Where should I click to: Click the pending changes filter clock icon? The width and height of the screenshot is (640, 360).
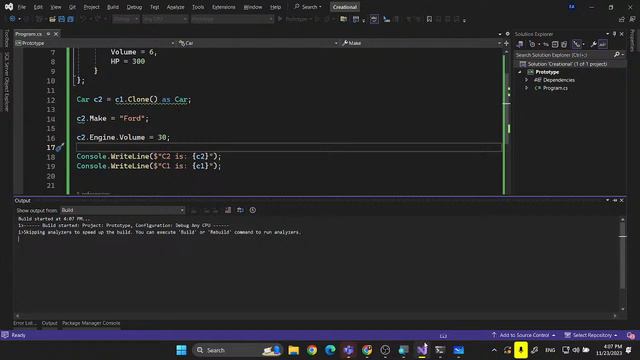pyautogui.click(x=532, y=44)
